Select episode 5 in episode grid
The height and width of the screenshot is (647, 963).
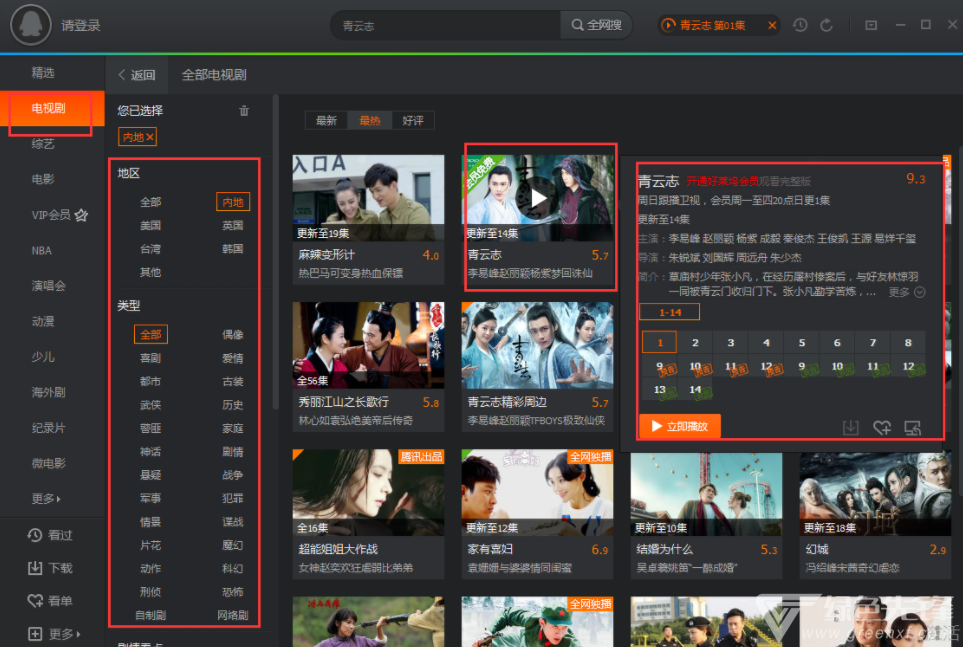pos(801,343)
